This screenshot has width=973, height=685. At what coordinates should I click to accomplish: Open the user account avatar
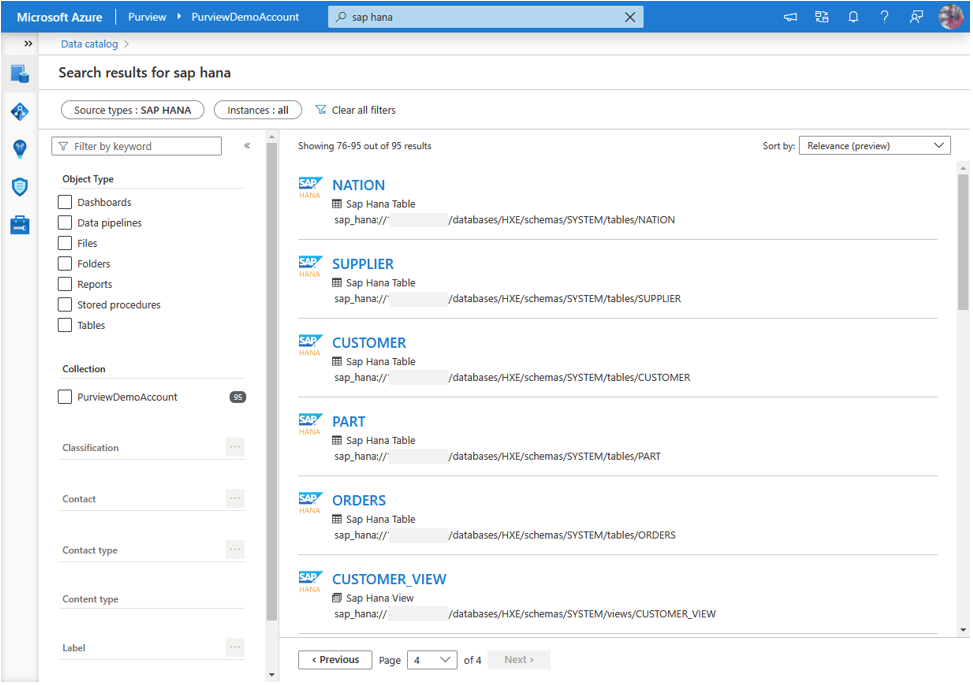click(951, 17)
